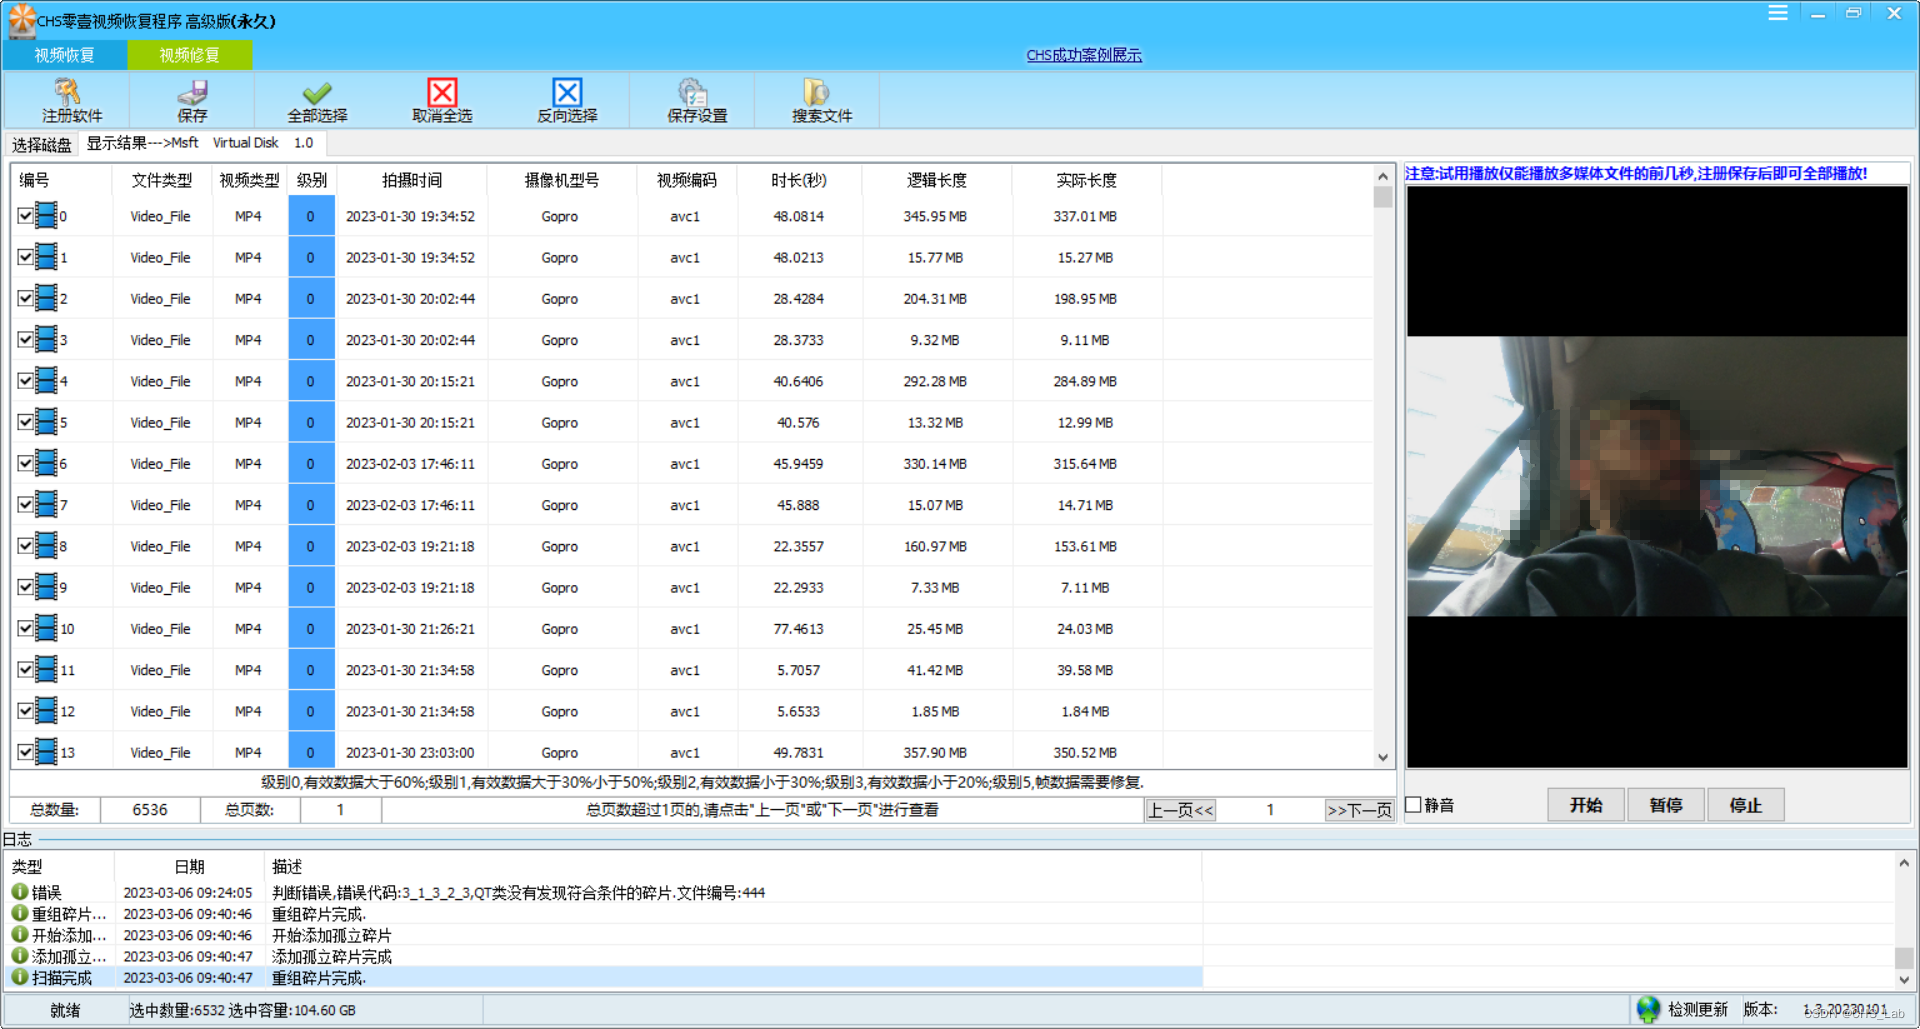The height and width of the screenshot is (1029, 1920).
Task: Click the file list scroll down arrow
Action: click(x=1383, y=757)
